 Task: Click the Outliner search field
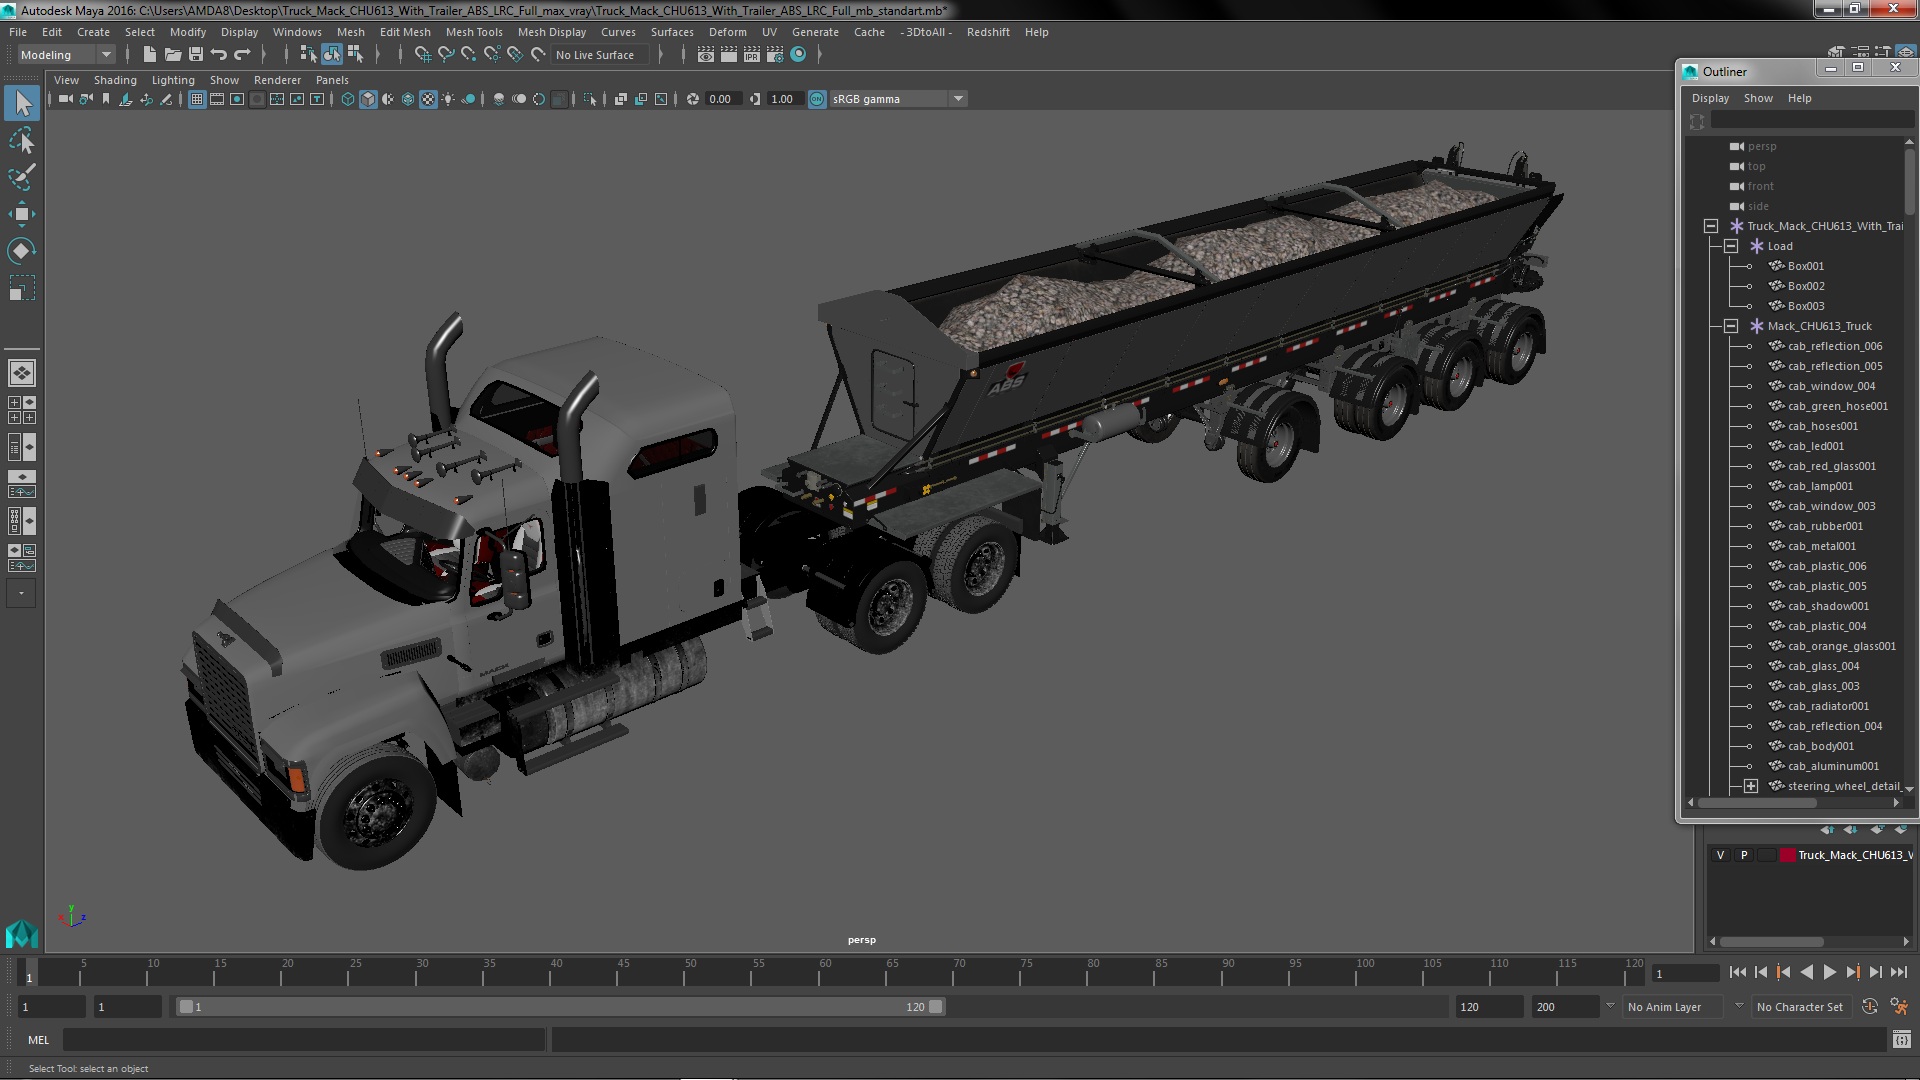pos(1811,120)
